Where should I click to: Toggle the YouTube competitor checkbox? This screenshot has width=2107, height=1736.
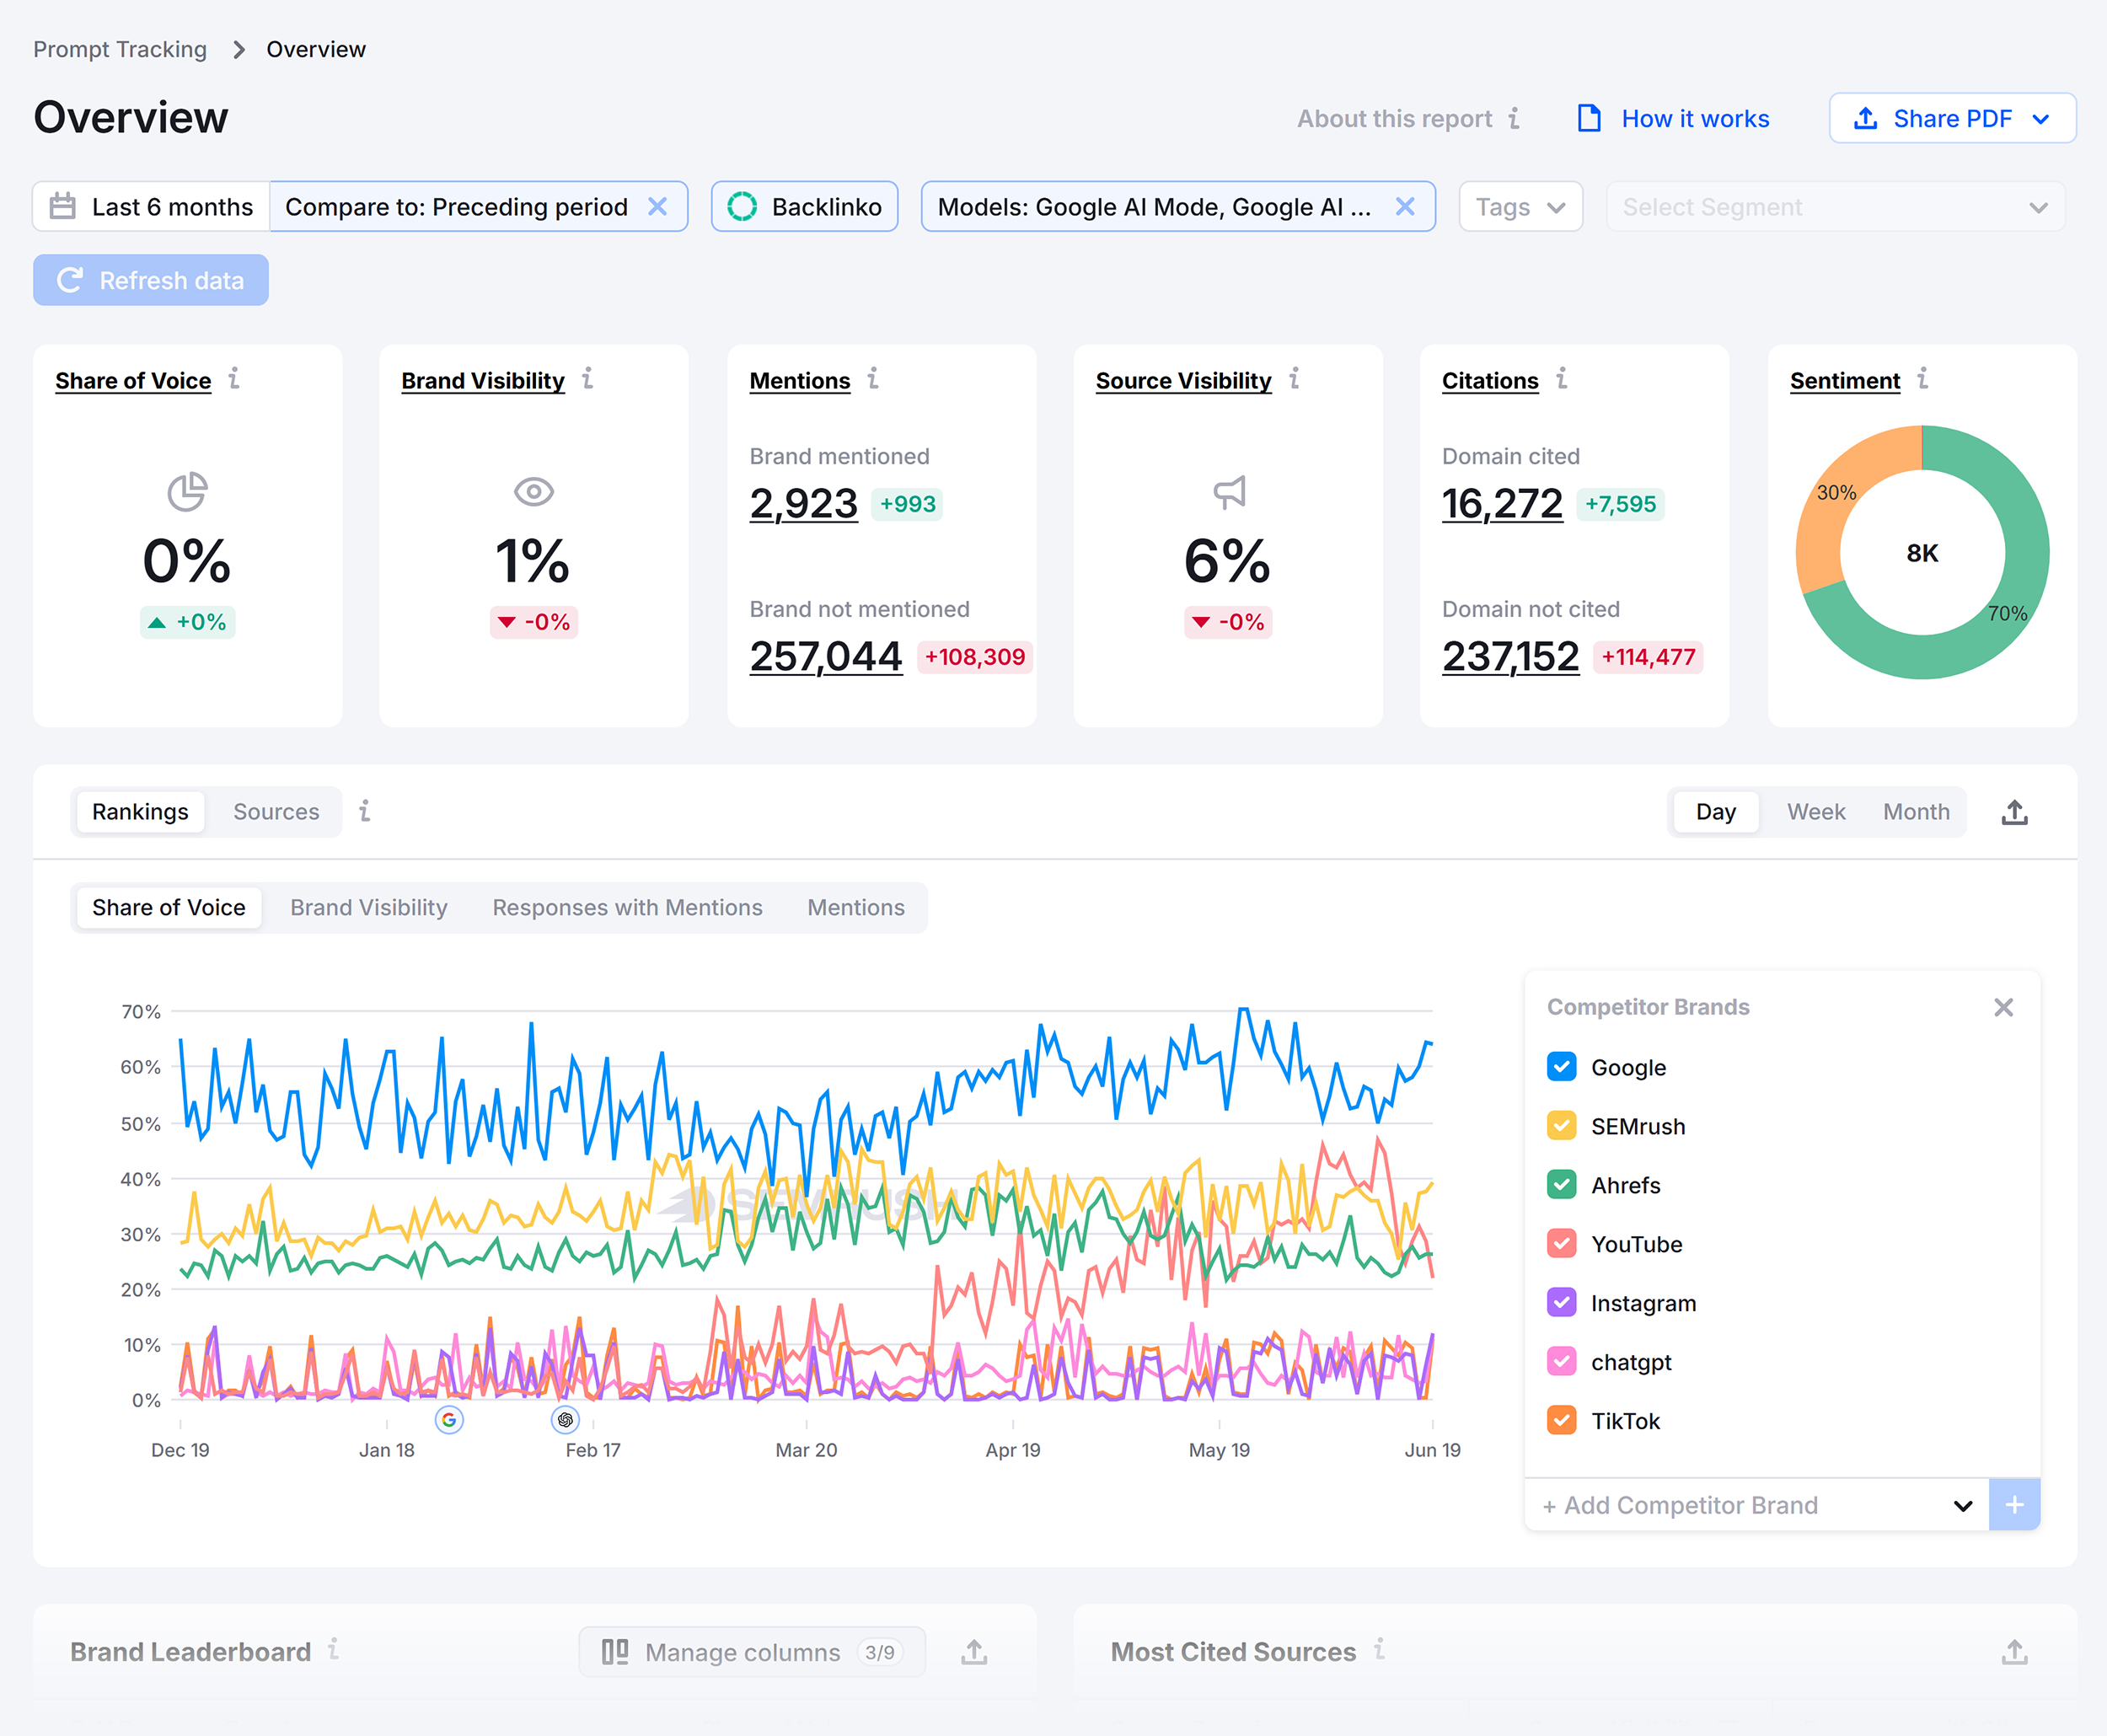point(1561,1244)
